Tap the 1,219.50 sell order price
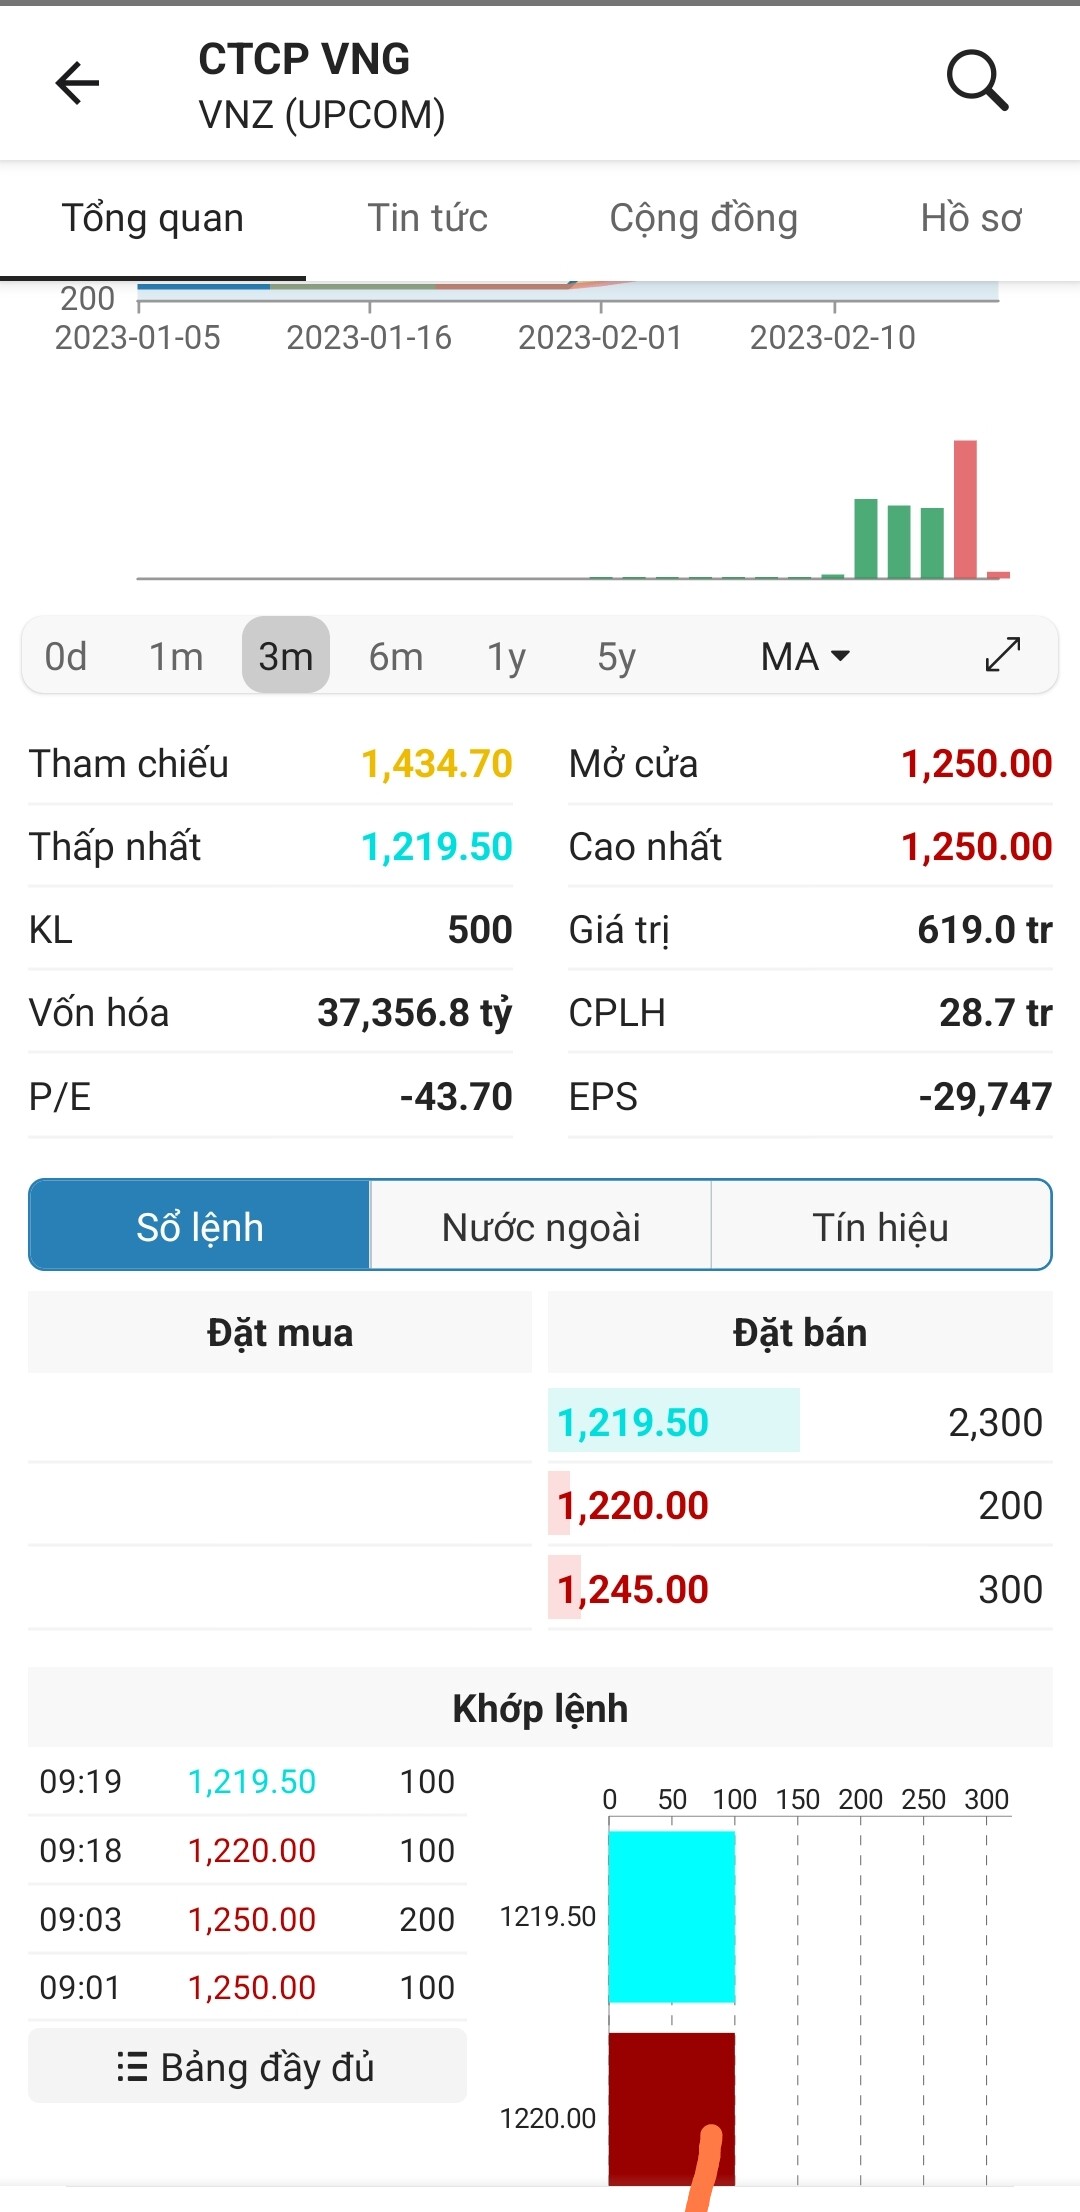1080x2212 pixels. (633, 1422)
